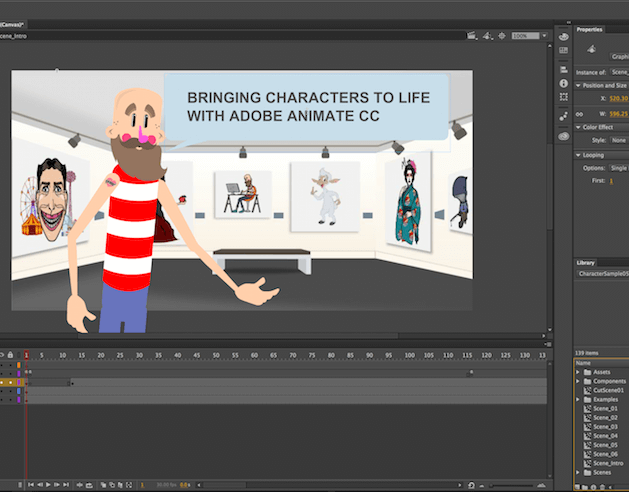Expand the Scenes folder in Library
The image size is (629, 492).
(578, 472)
